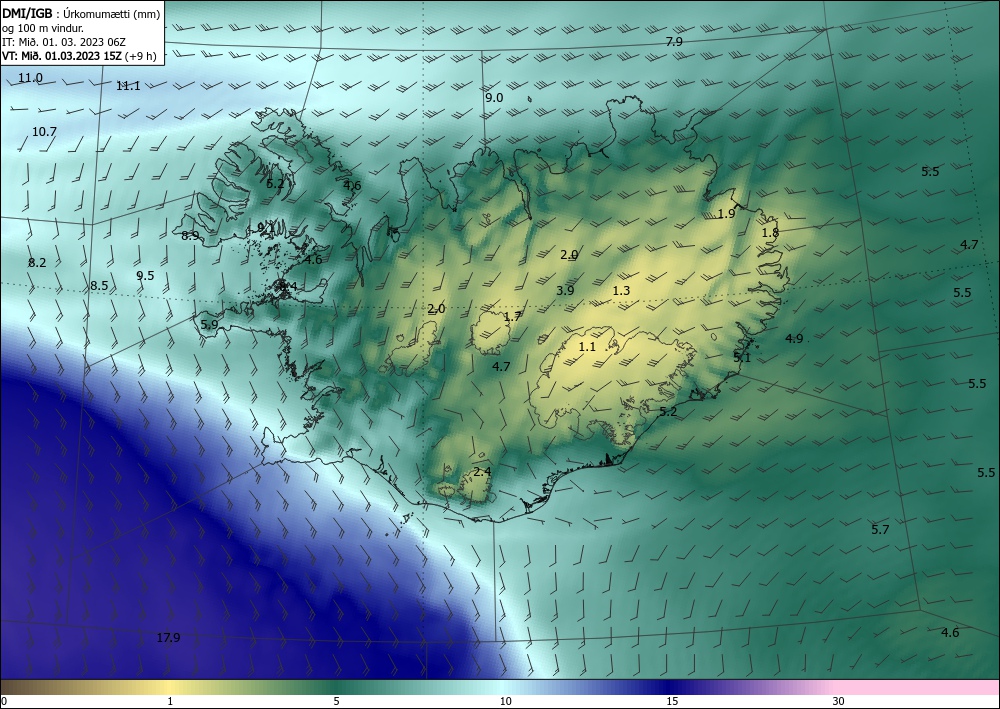The height and width of the screenshot is (709, 1000).
Task: Select the 11.0 value label
Action: [30, 78]
